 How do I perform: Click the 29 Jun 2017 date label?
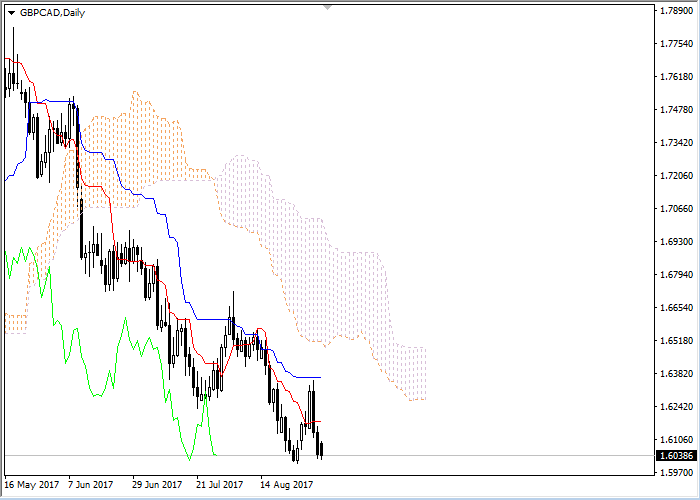157,485
